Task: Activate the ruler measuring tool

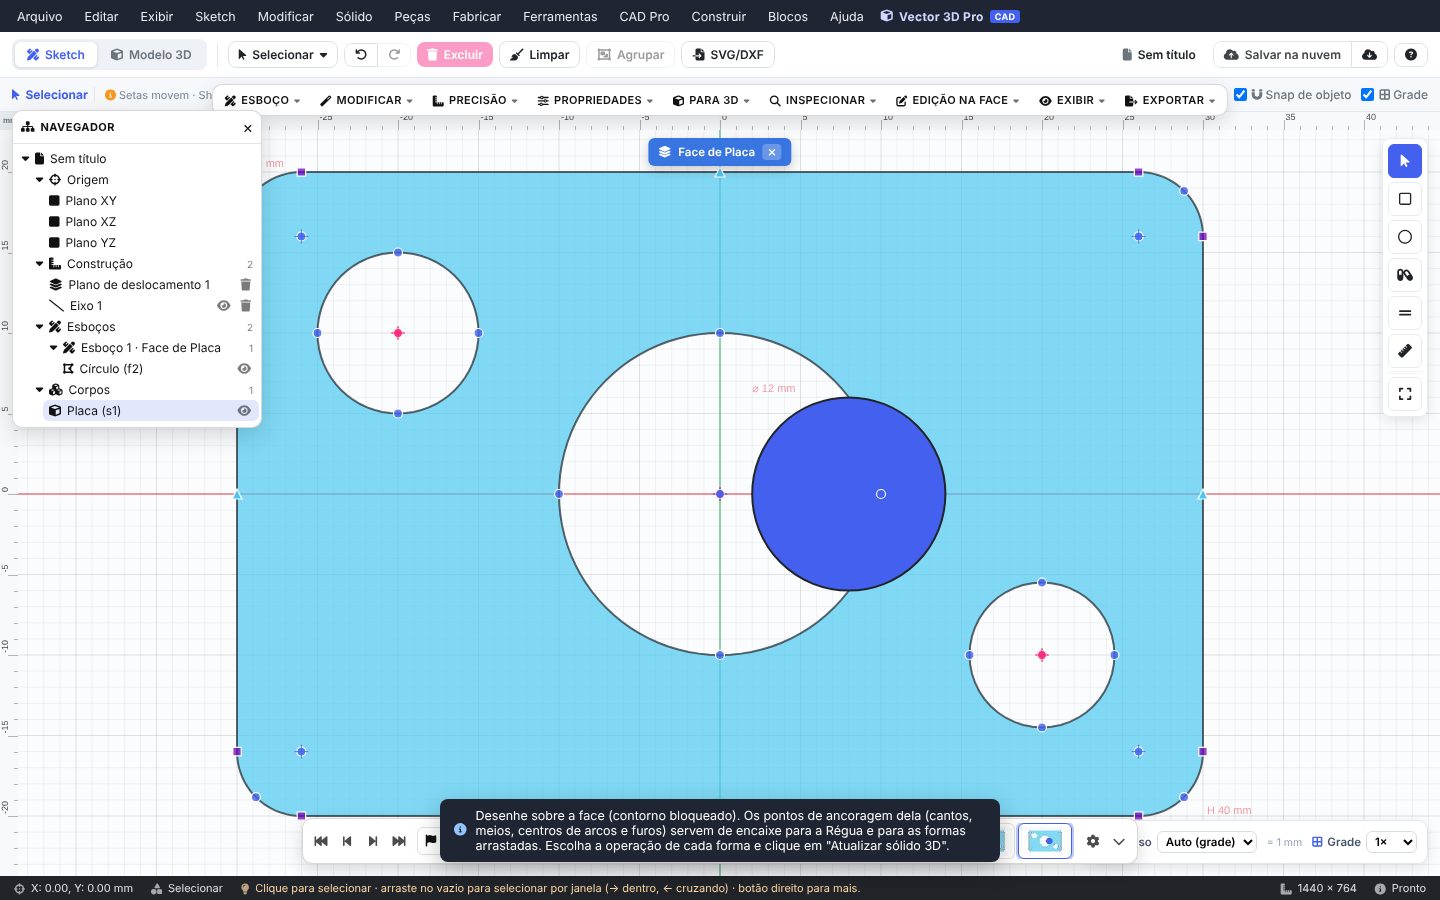Action: pos(1405,351)
